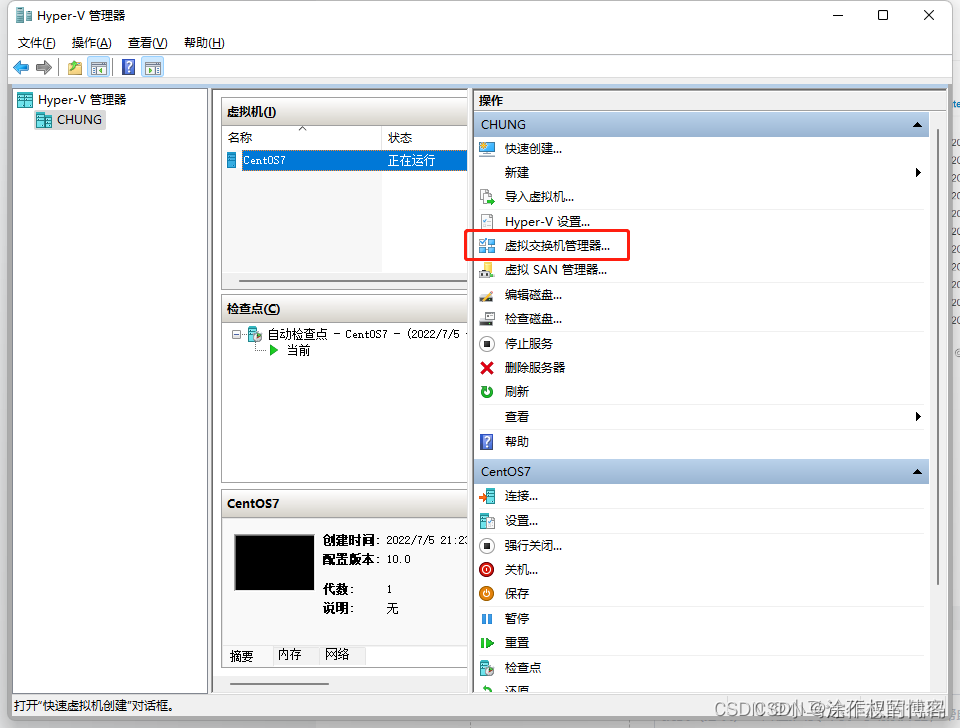Click the blue question mark Help toolbar icon
Image resolution: width=960 pixels, height=728 pixels.
(x=129, y=67)
